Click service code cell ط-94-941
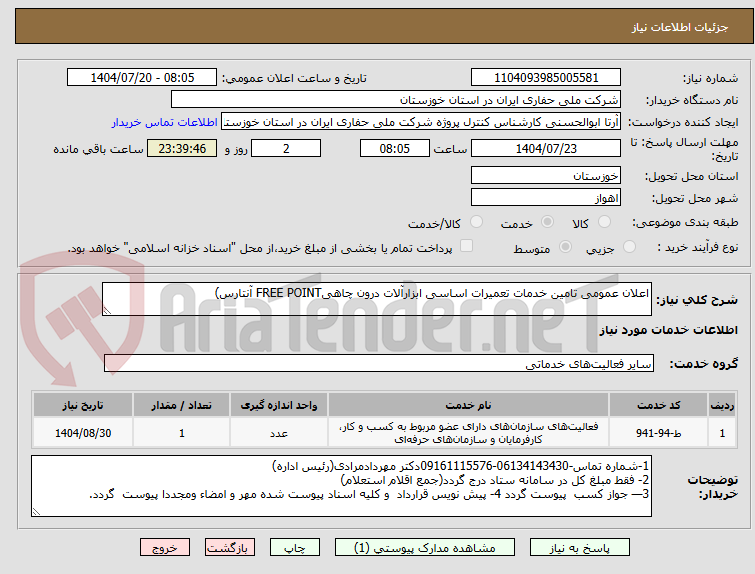This screenshot has width=755, height=574. point(658,433)
